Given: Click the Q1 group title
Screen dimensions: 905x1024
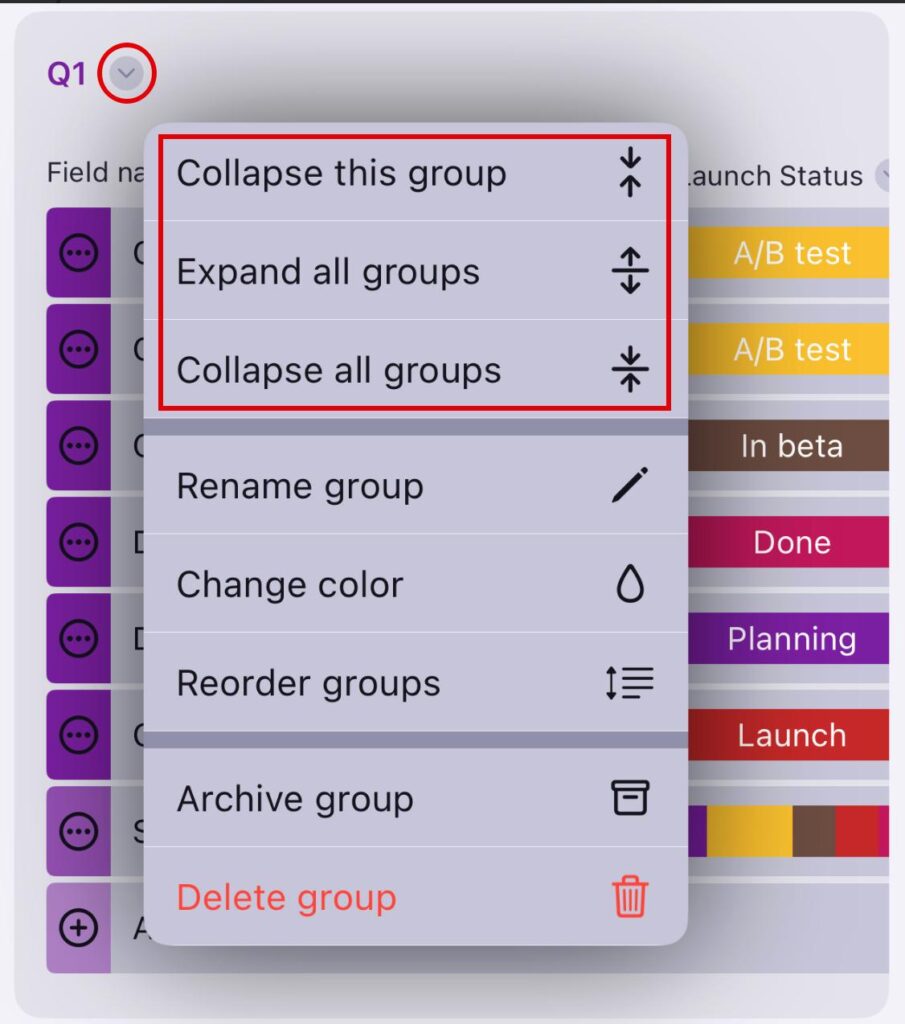Looking at the screenshot, I should pos(66,74).
